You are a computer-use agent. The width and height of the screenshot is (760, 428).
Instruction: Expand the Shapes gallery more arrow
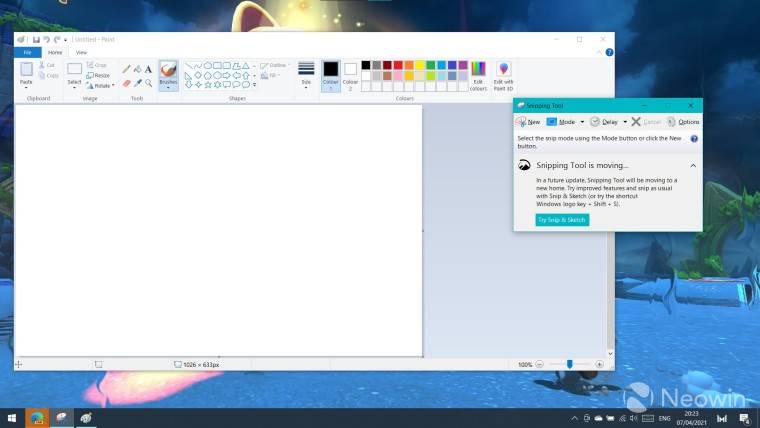coord(254,85)
